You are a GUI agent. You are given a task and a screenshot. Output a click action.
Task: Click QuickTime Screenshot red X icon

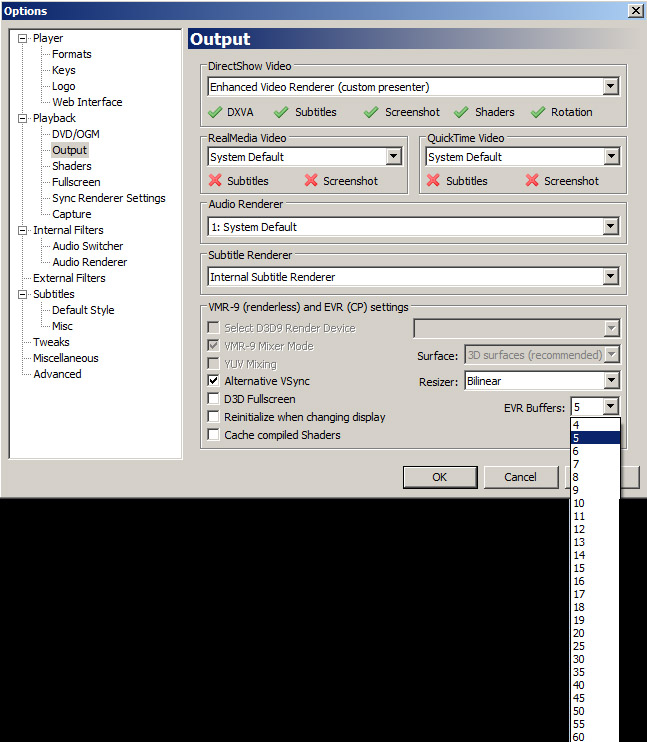point(532,180)
